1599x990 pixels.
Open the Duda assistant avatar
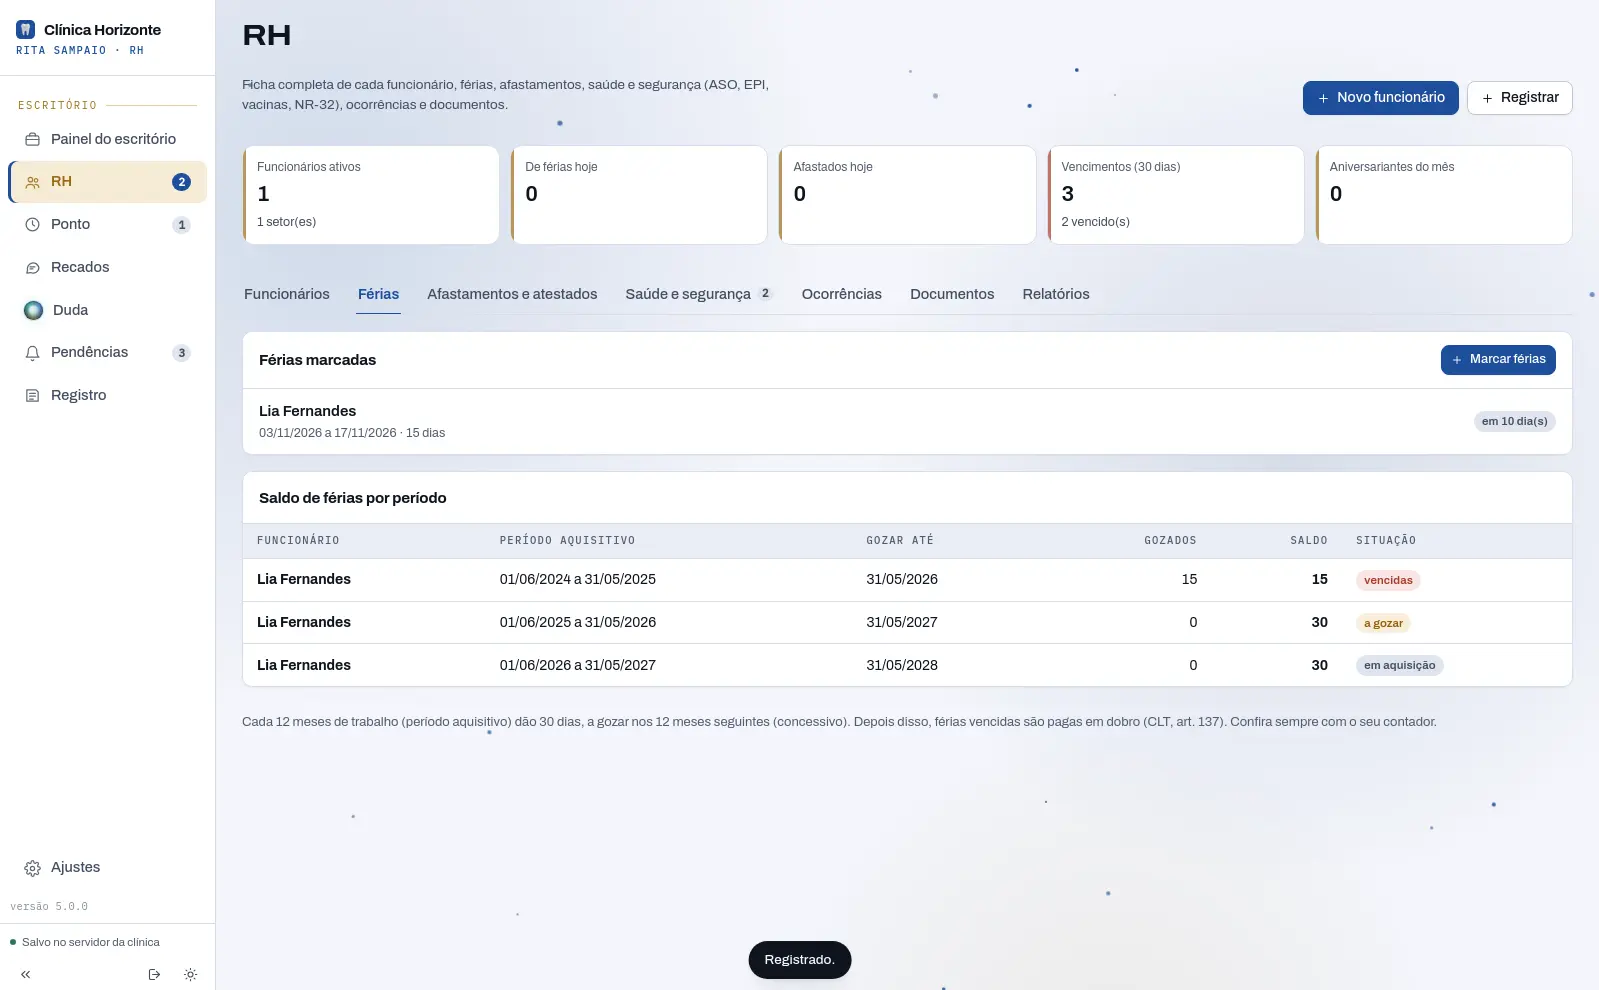coord(34,310)
